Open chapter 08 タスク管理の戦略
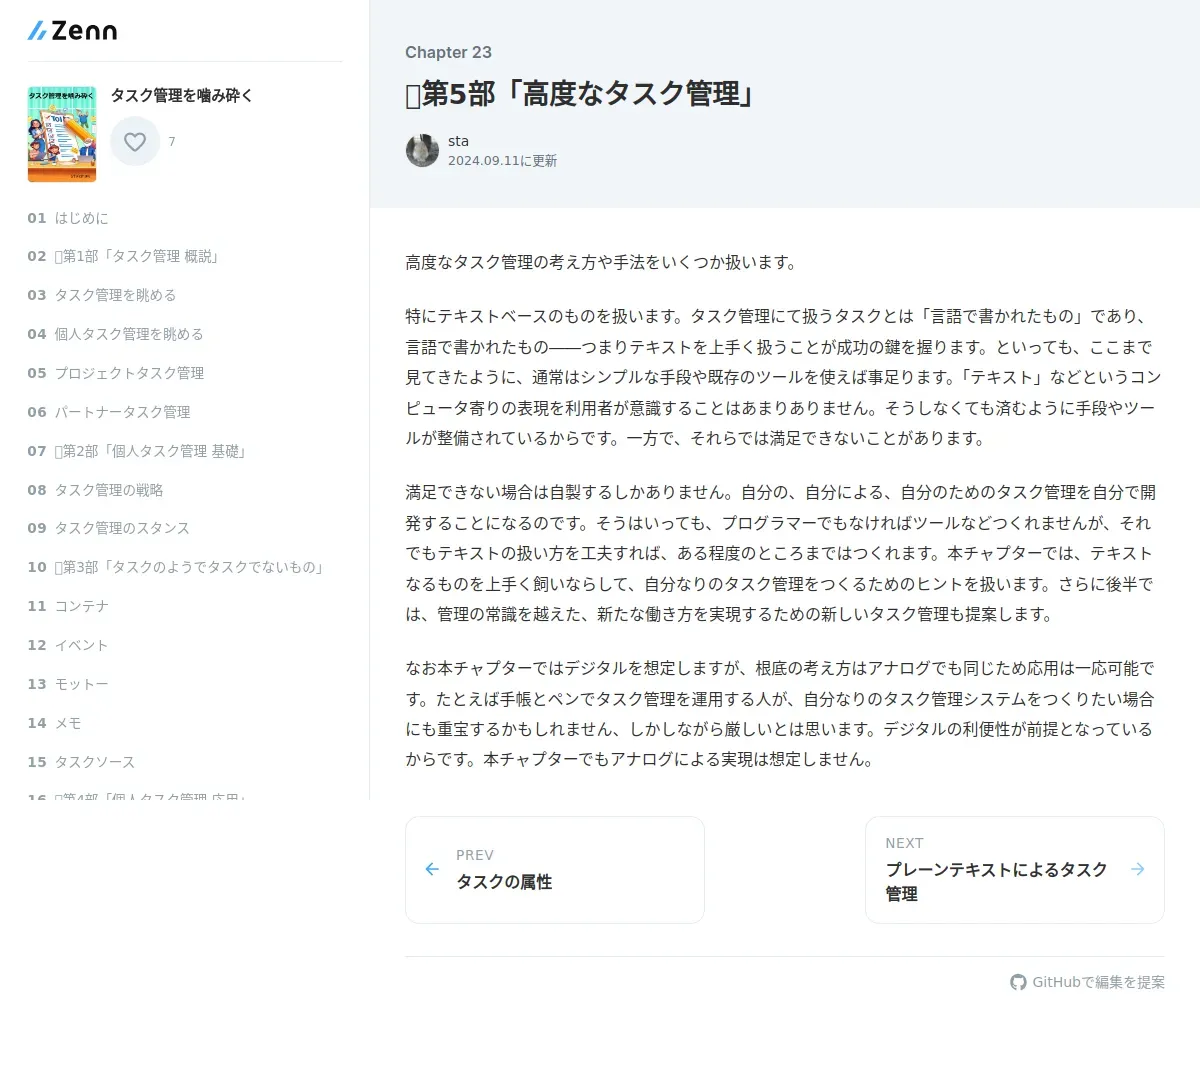Image resolution: width=1200 pixels, height=1082 pixels. [x=96, y=490]
